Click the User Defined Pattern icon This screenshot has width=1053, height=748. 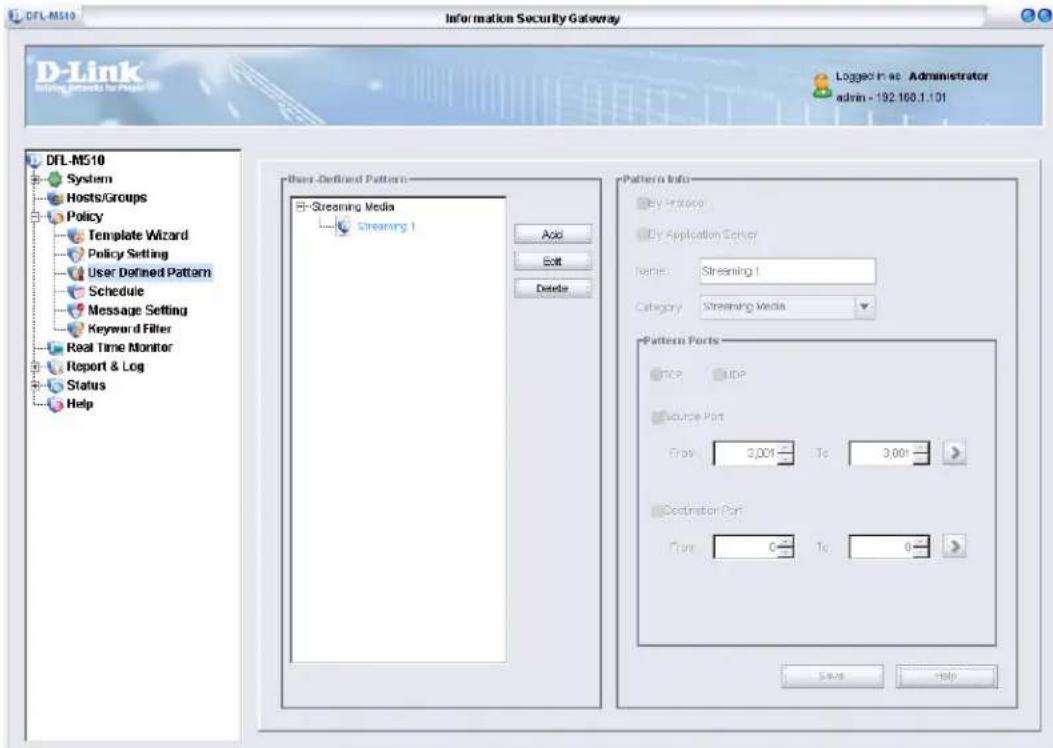[x=77, y=273]
